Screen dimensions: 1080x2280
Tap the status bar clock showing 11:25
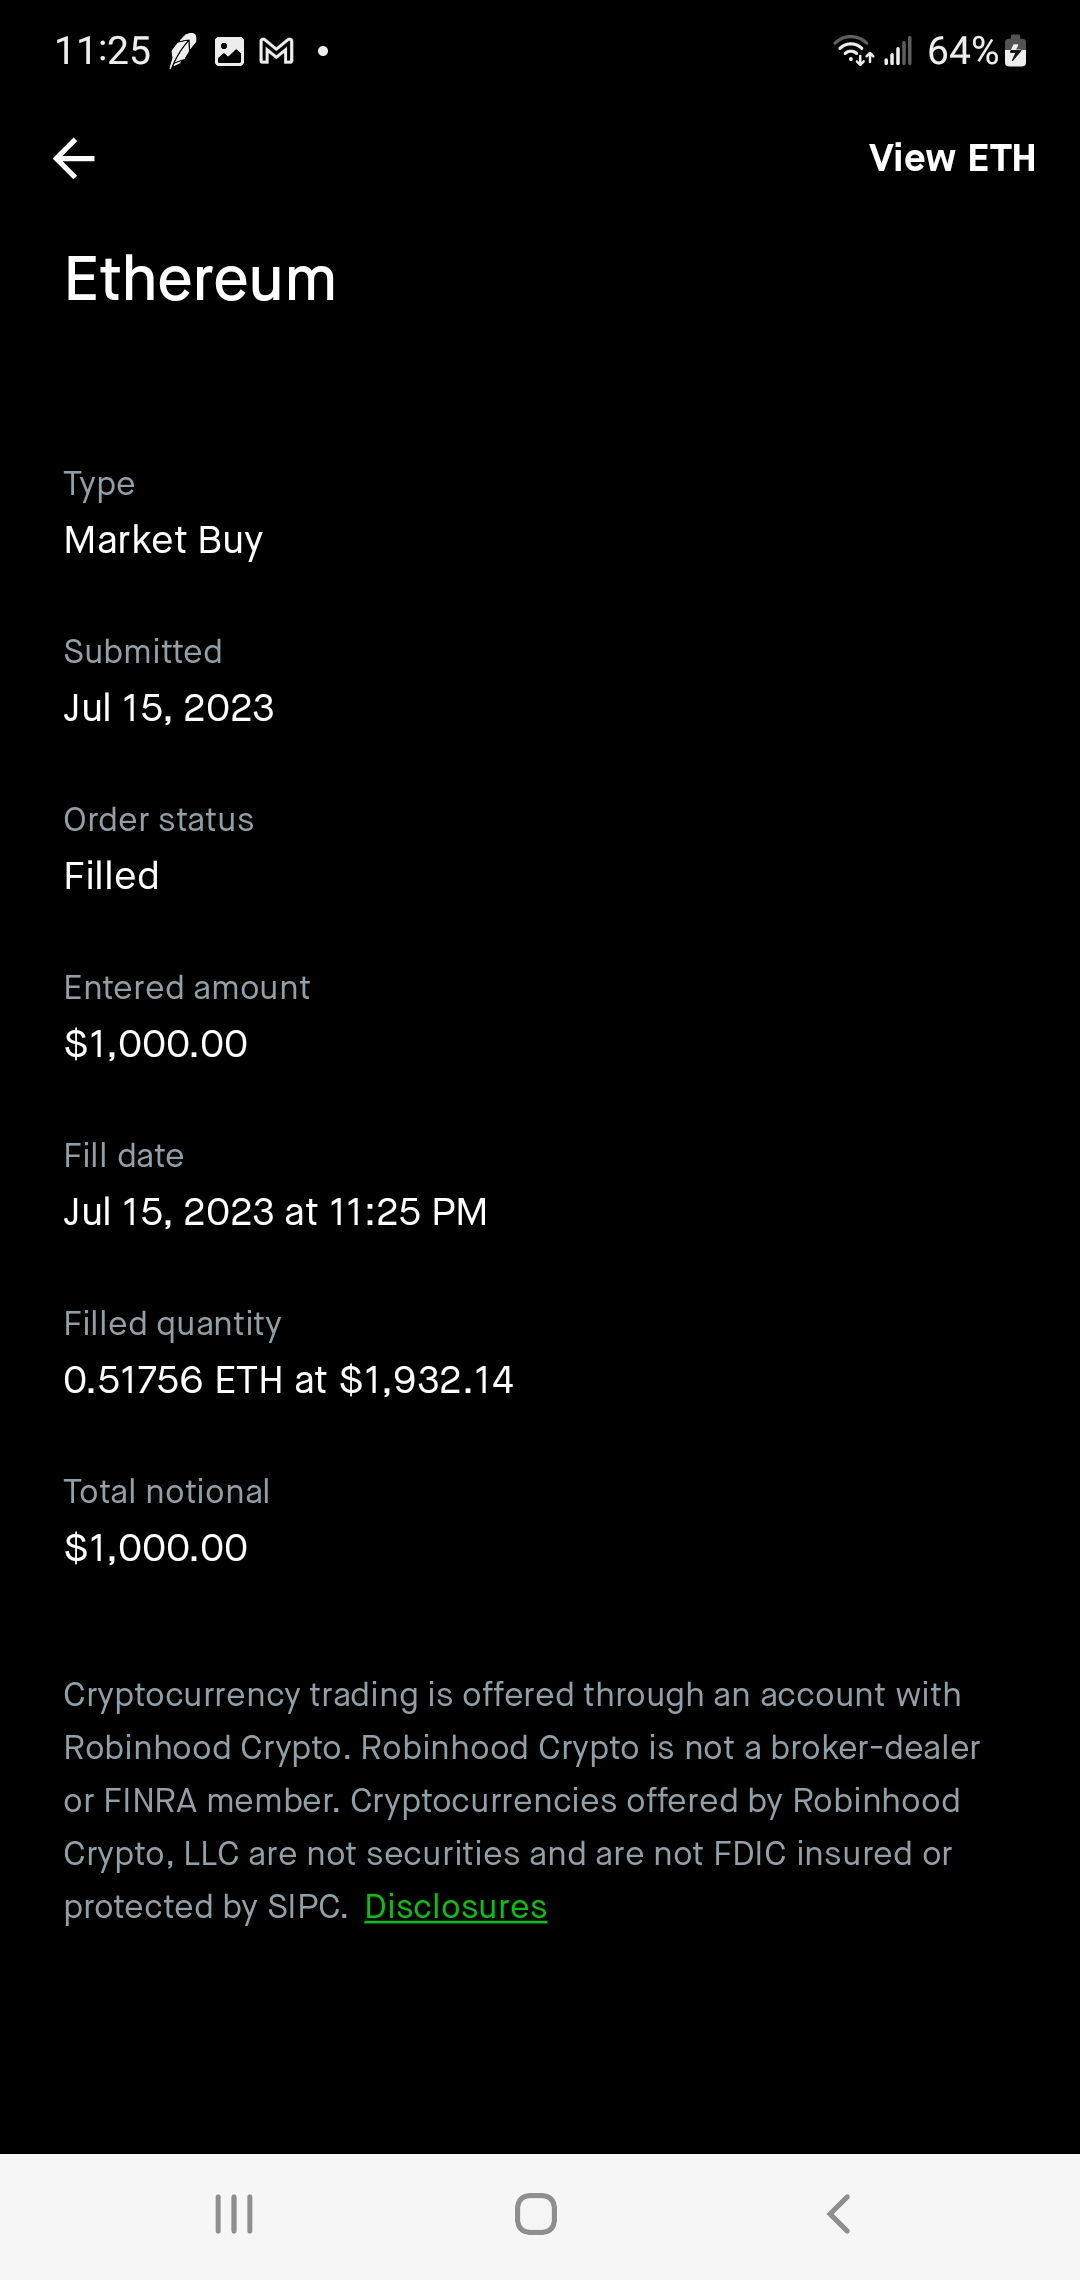click(x=103, y=51)
